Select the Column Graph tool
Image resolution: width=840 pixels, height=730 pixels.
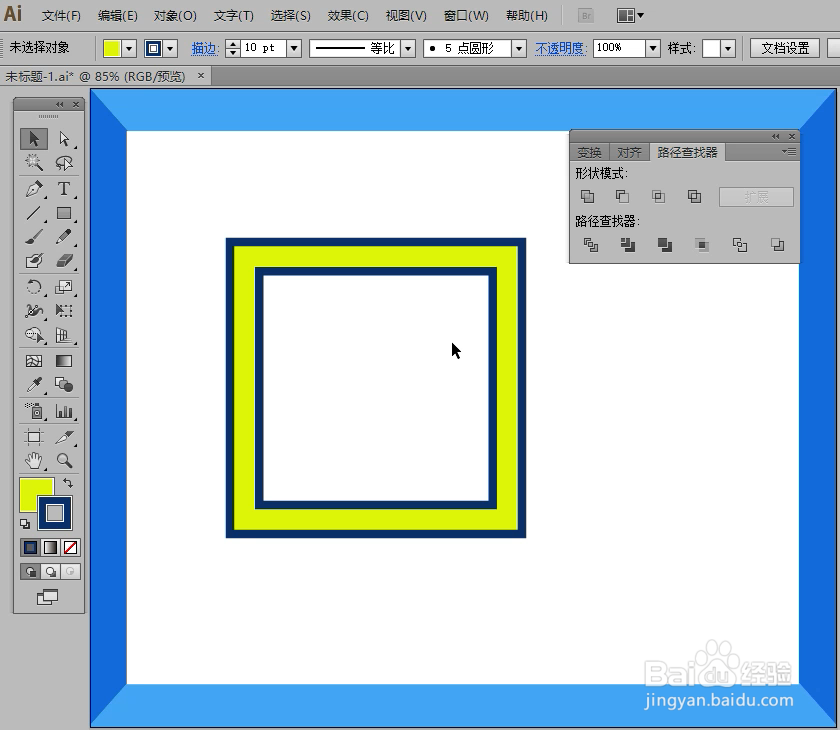pos(64,411)
